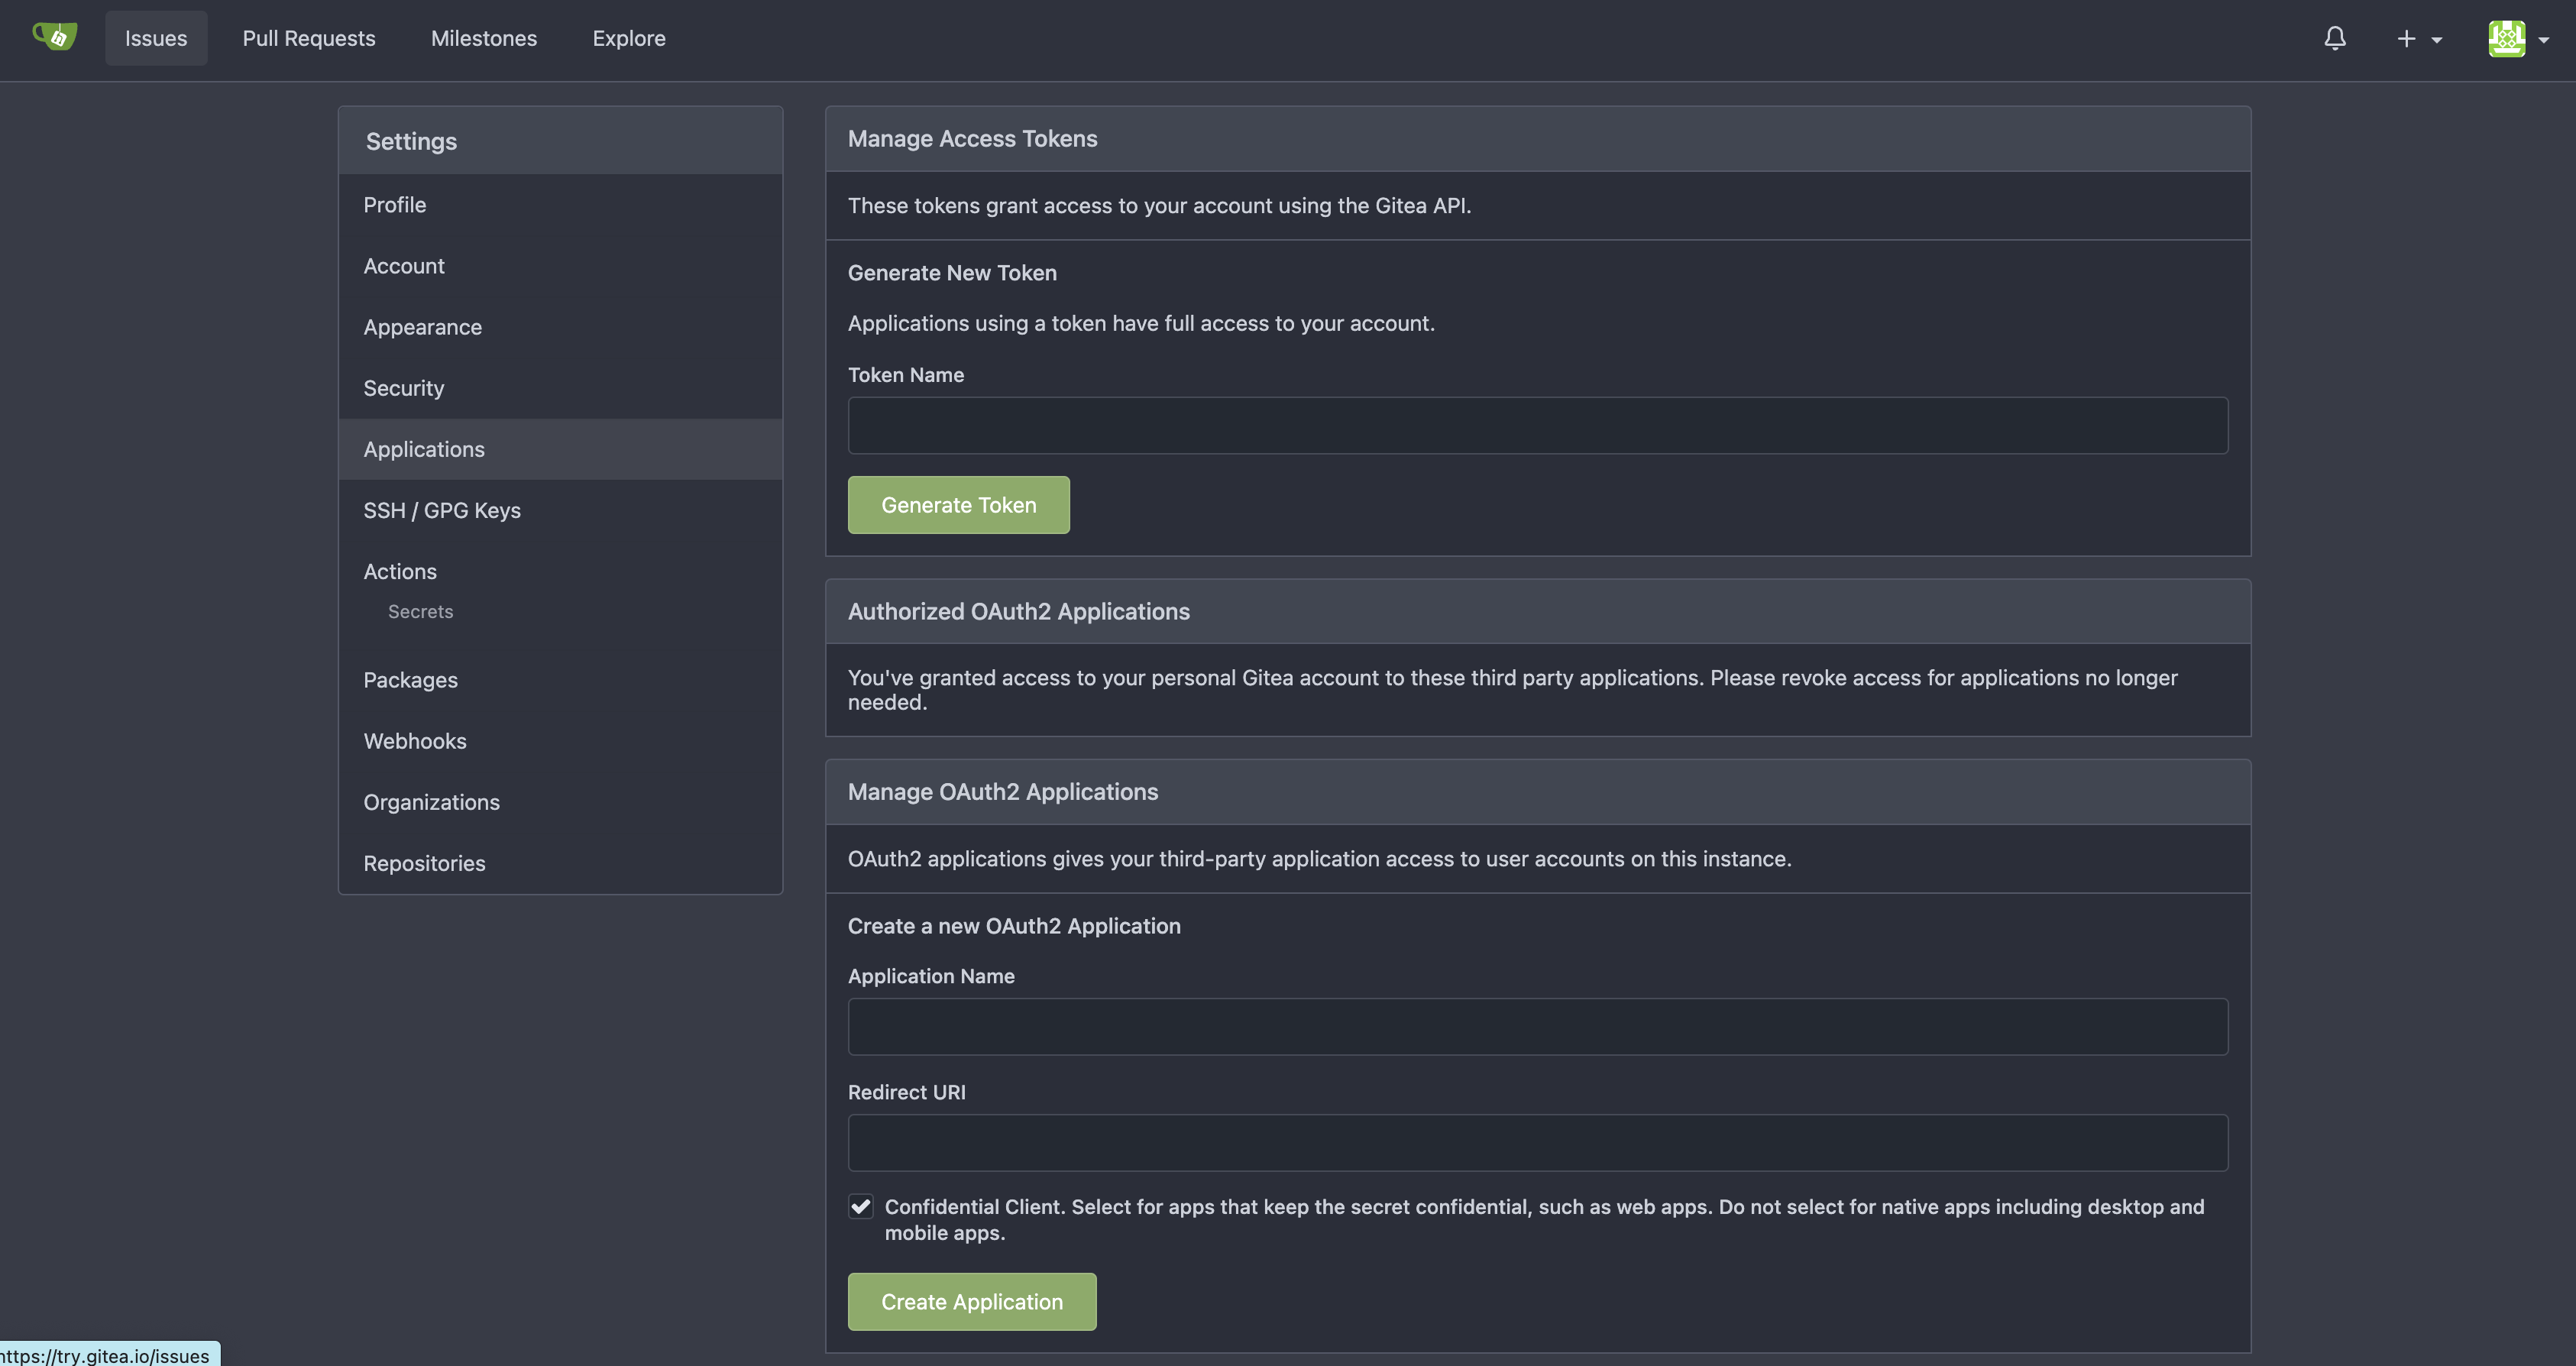Image resolution: width=2576 pixels, height=1366 pixels.
Task: Open the Issues navigation link
Action: [x=156, y=38]
